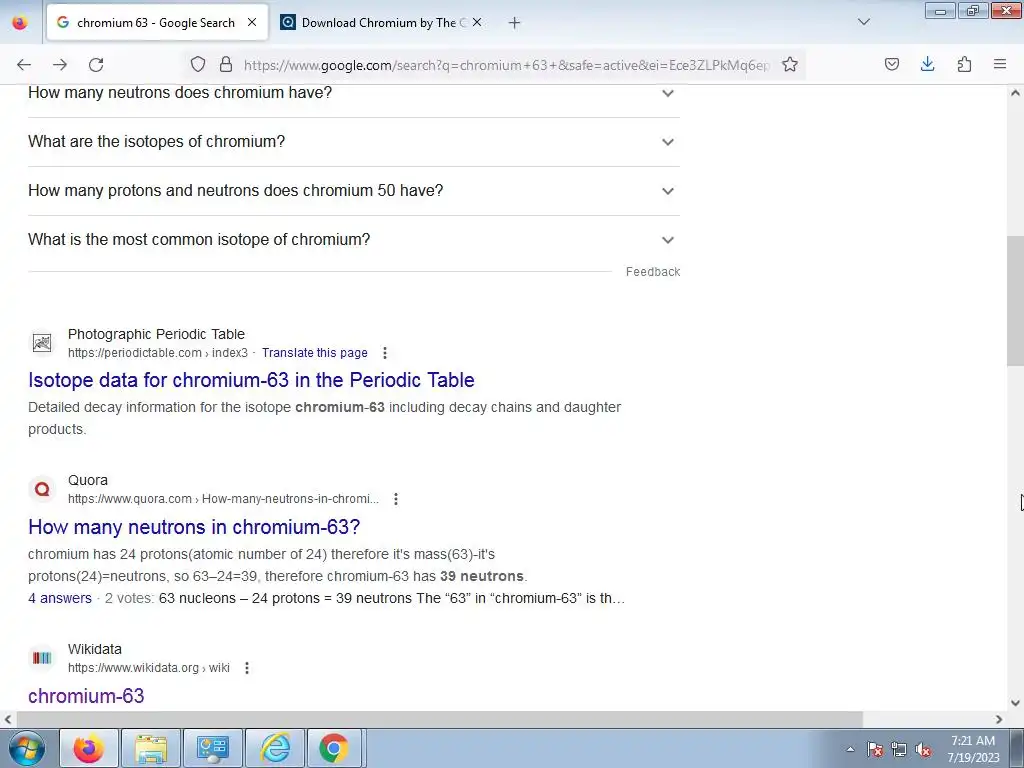Open the Downloads panel
The height and width of the screenshot is (768, 1024).
coord(927,64)
